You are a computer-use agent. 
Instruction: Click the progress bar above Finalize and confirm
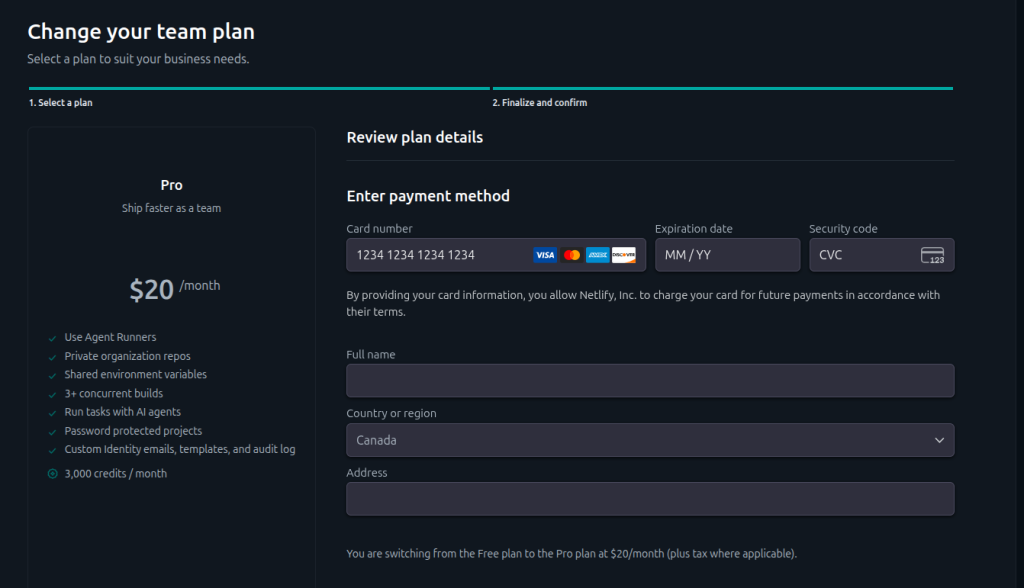tap(723, 88)
